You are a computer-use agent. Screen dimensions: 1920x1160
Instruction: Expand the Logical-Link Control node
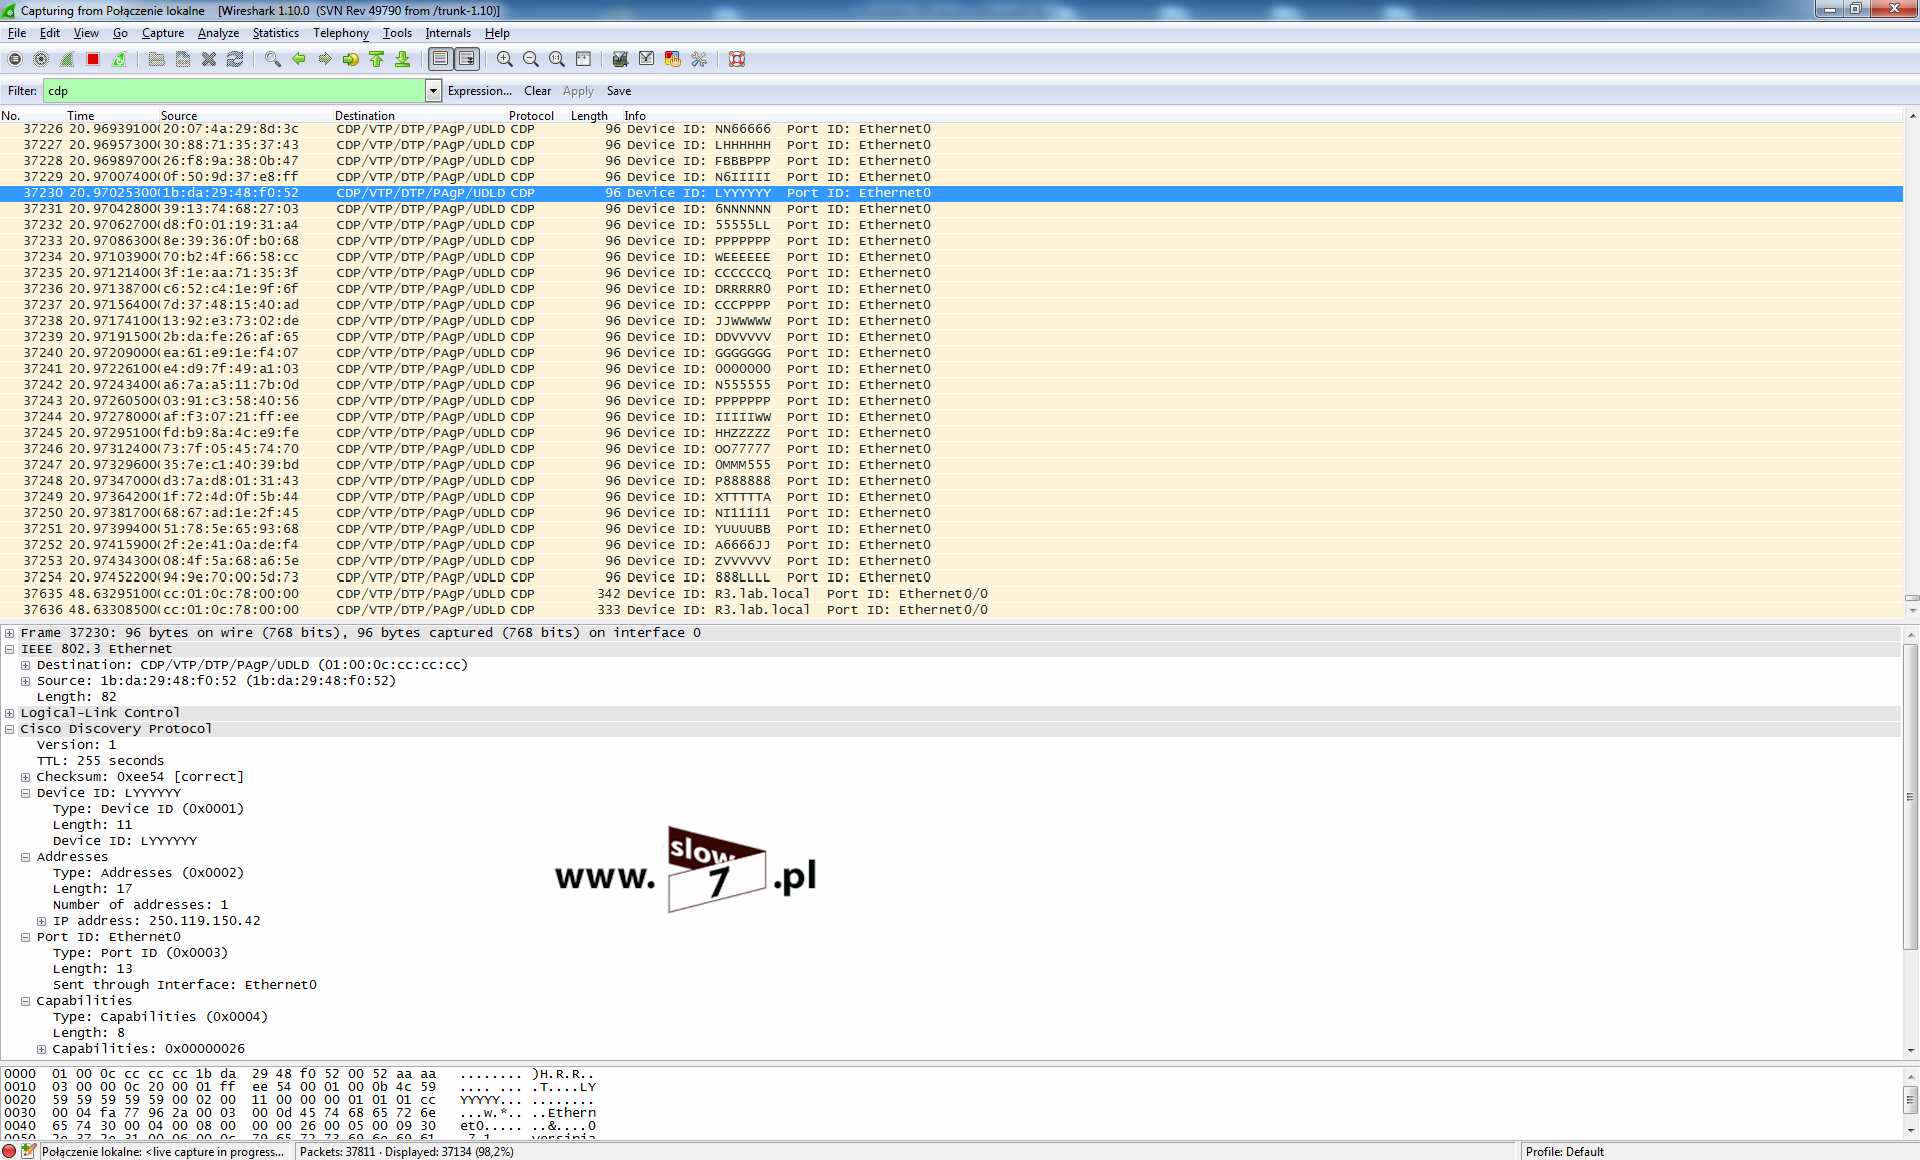(x=9, y=713)
